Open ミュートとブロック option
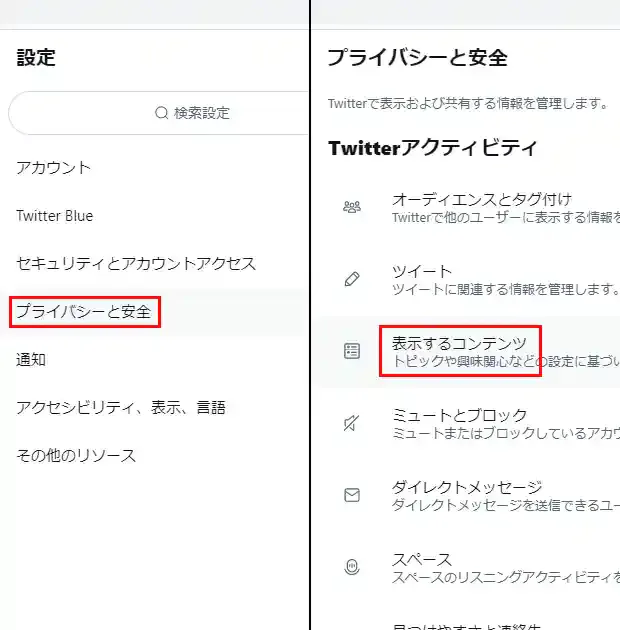Viewport: 620px width, 630px height. 459,415
